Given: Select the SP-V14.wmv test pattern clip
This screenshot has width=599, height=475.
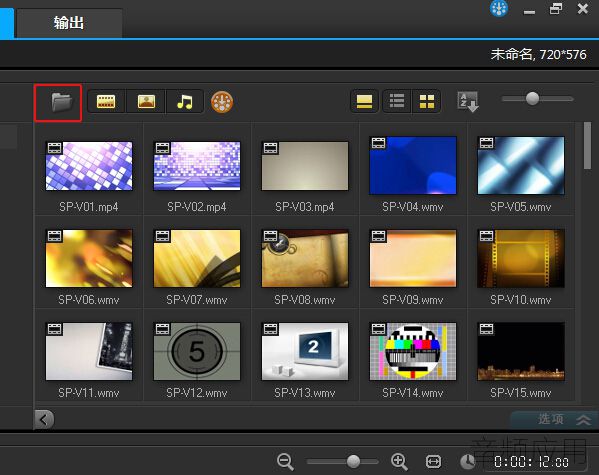Looking at the screenshot, I should tap(413, 352).
